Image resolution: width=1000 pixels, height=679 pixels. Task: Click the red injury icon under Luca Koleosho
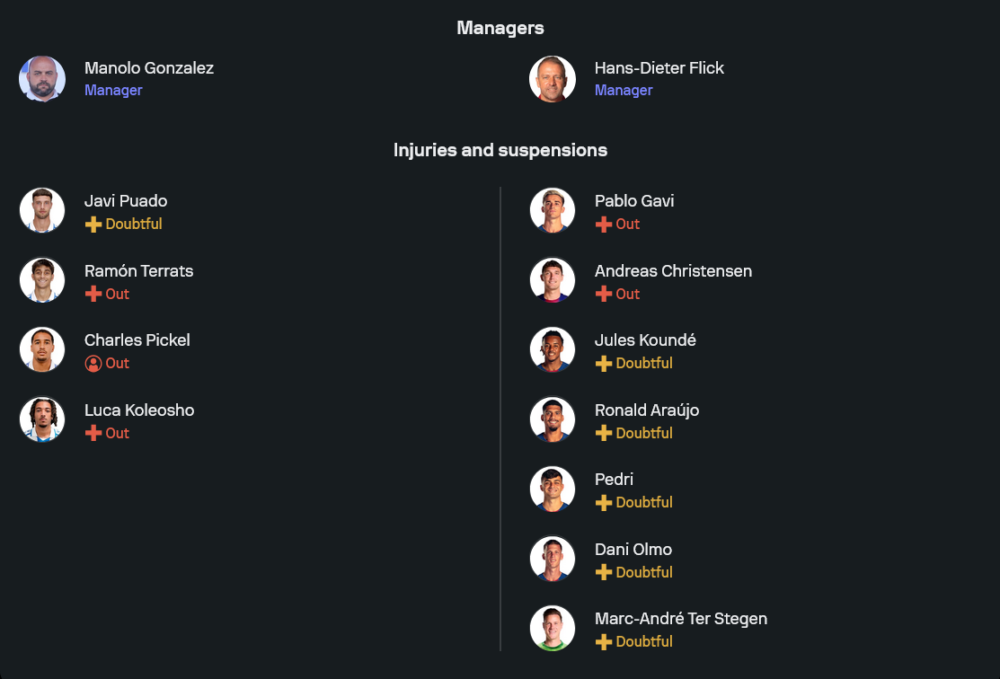coord(93,433)
